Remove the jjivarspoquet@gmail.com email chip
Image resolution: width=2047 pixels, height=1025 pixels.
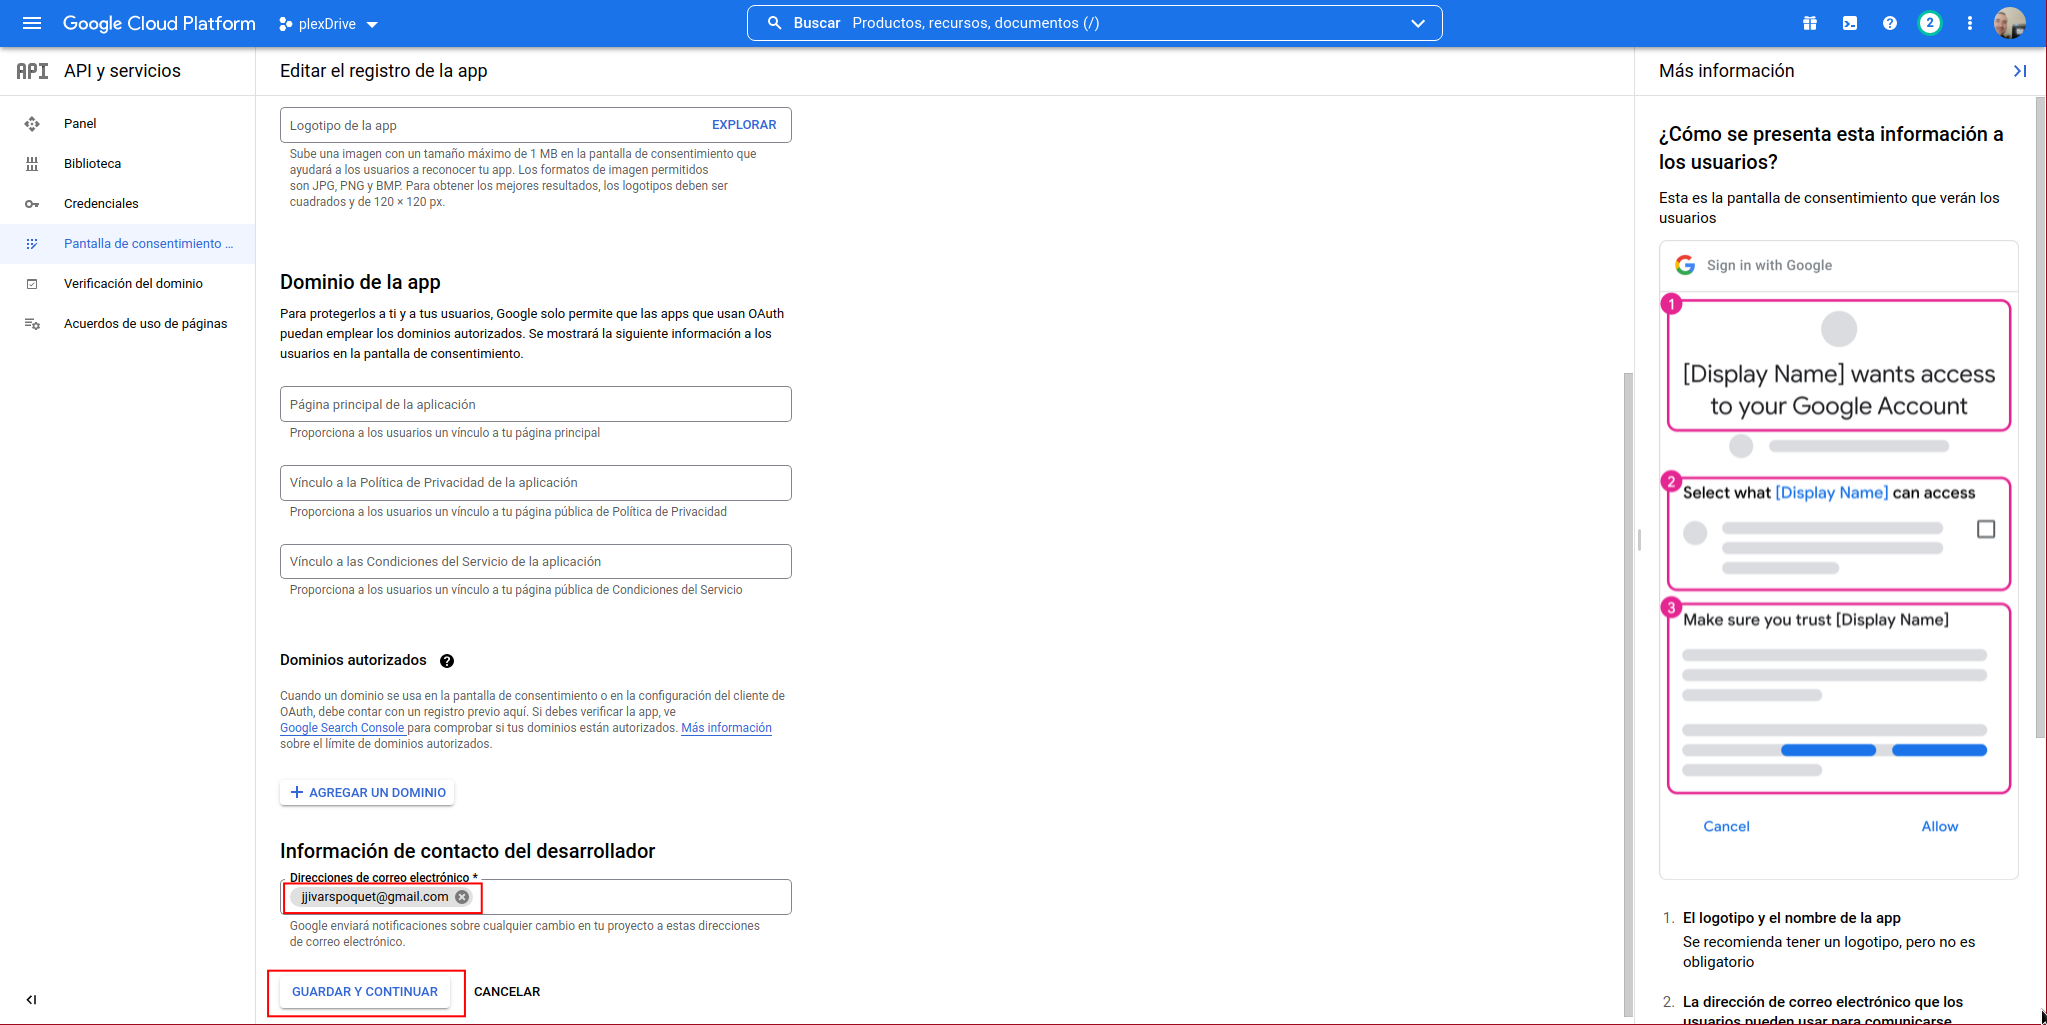pos(462,897)
